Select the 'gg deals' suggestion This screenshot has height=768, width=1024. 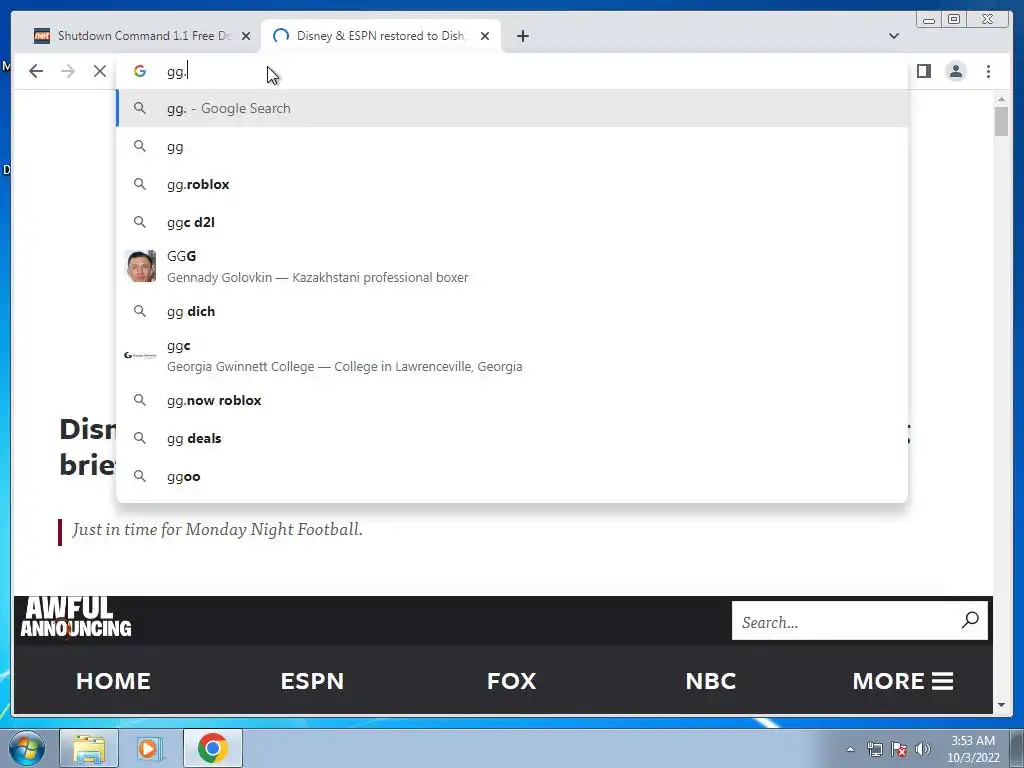[512, 438]
